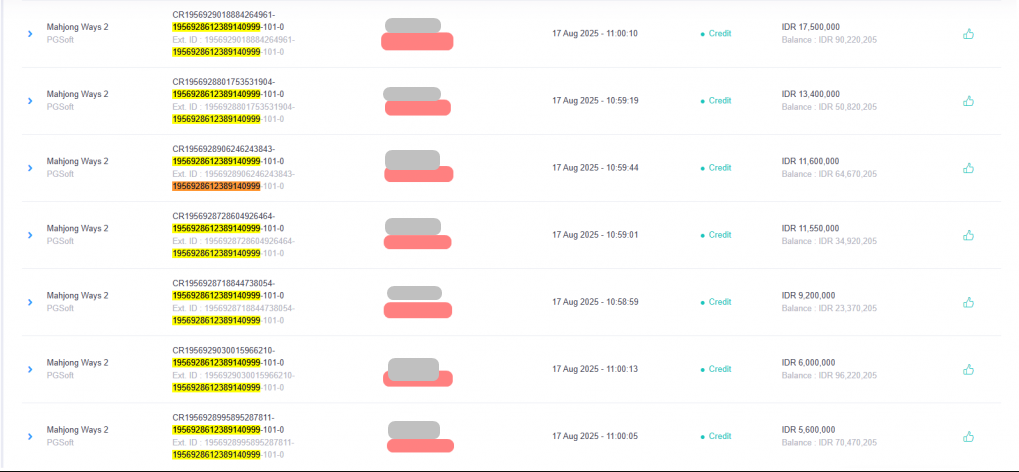This screenshot has height=472, width=1019.
Task: Click Credit status of the 11:00:10 transaction
Action: [719, 33]
